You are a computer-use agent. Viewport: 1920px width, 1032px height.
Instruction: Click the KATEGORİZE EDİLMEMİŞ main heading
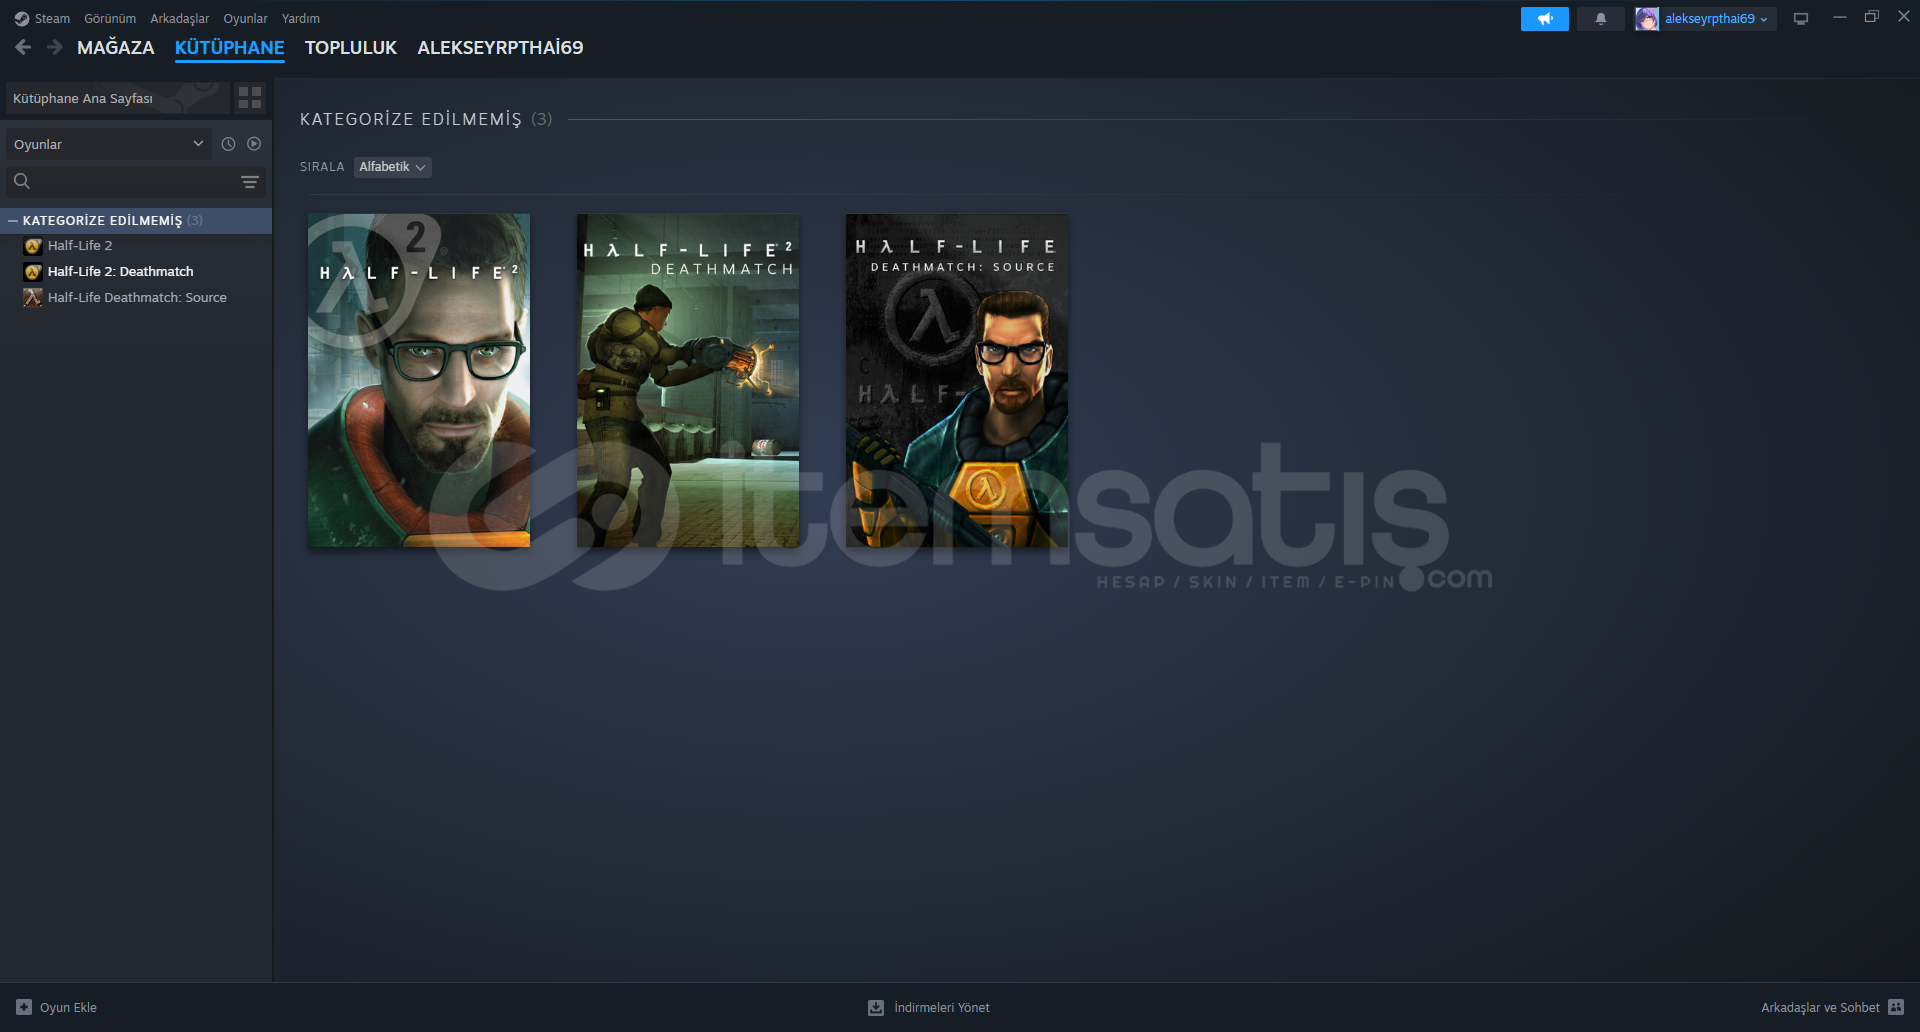(x=411, y=119)
